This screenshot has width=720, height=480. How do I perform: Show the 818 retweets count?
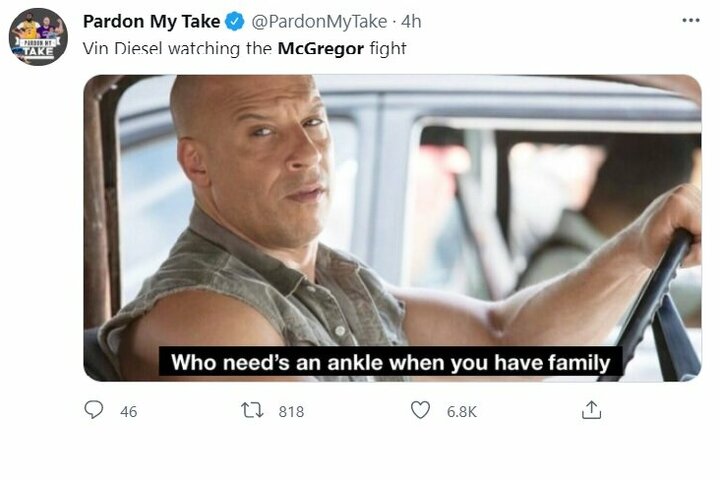(290, 411)
